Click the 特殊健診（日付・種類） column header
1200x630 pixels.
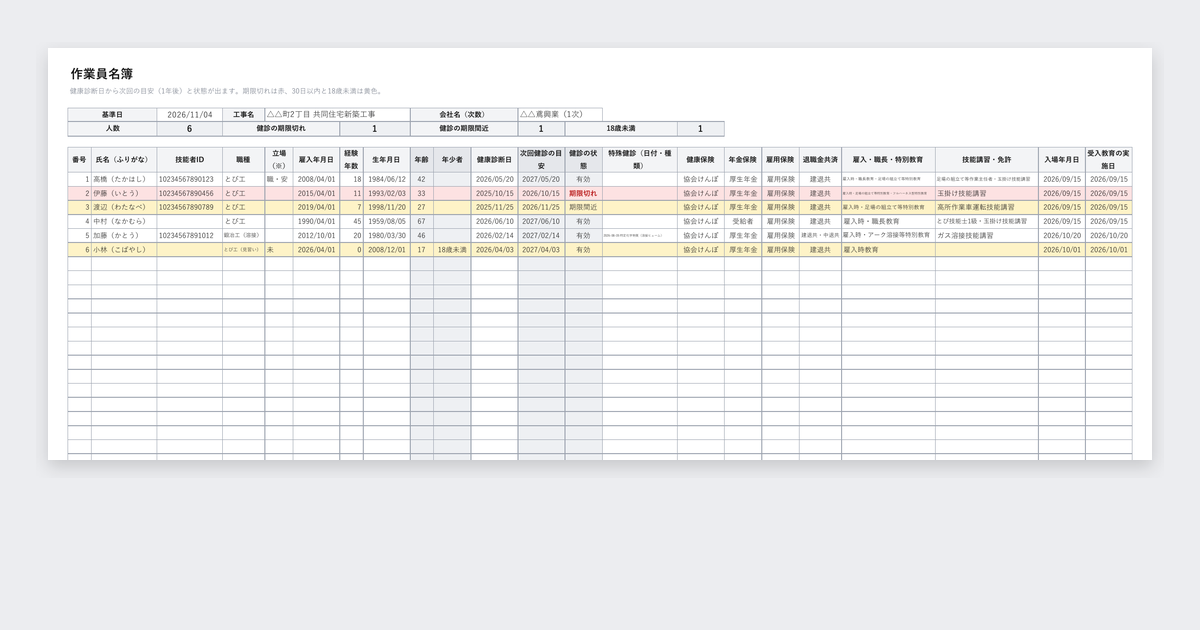click(639, 159)
